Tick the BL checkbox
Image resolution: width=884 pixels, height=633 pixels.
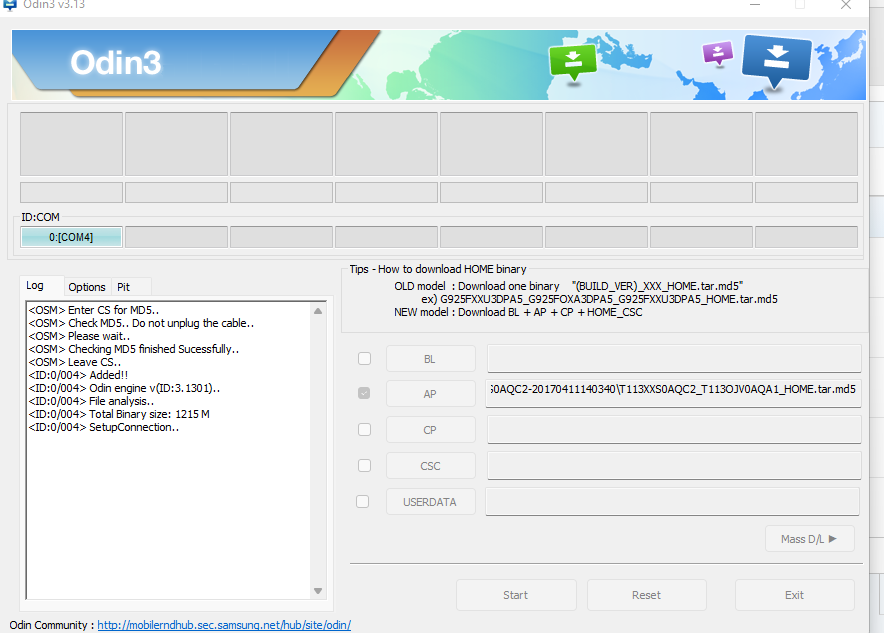coord(365,358)
